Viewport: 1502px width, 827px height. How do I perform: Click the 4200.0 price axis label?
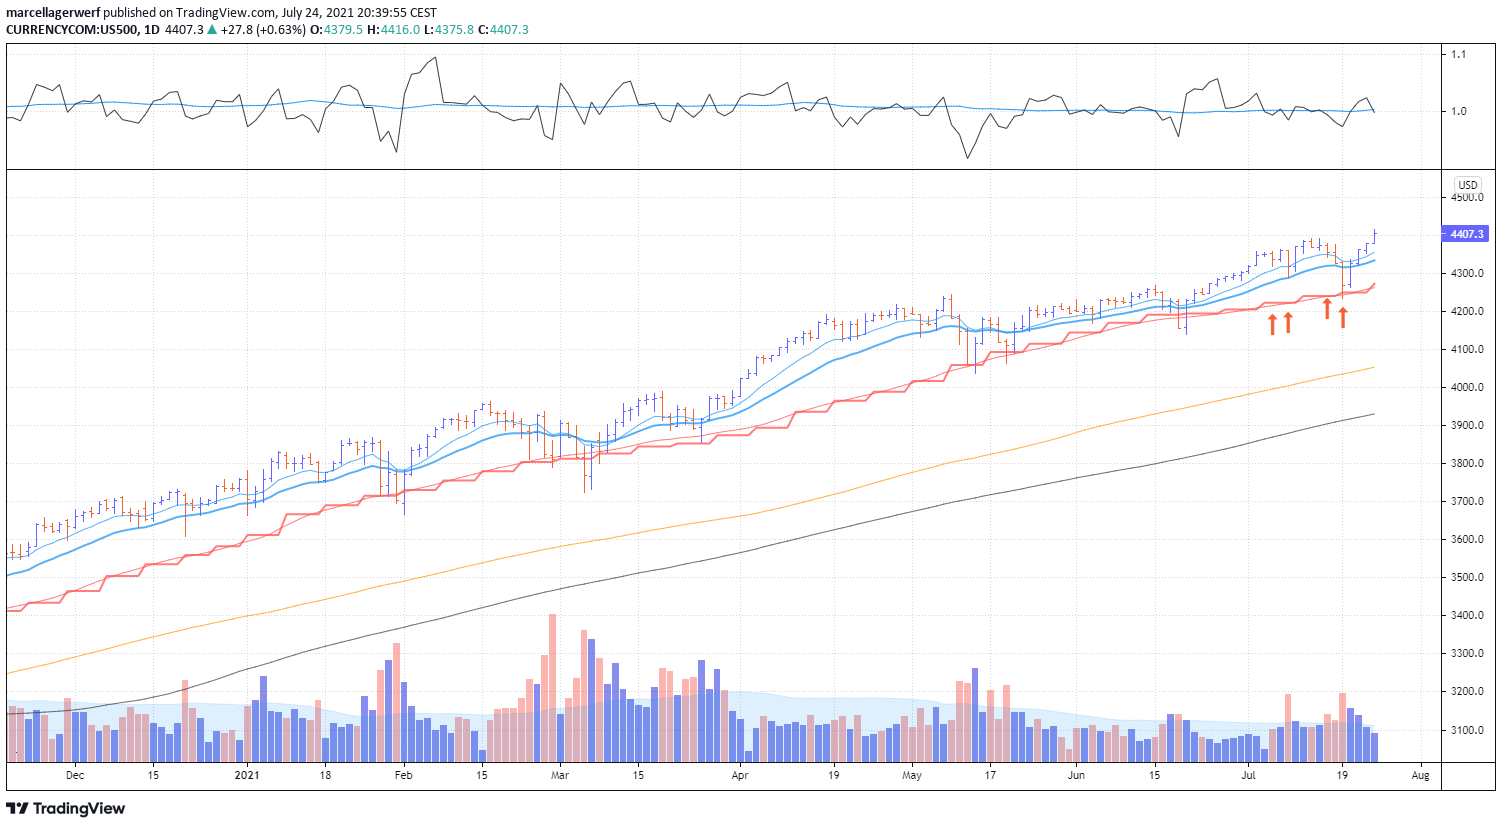[1467, 311]
